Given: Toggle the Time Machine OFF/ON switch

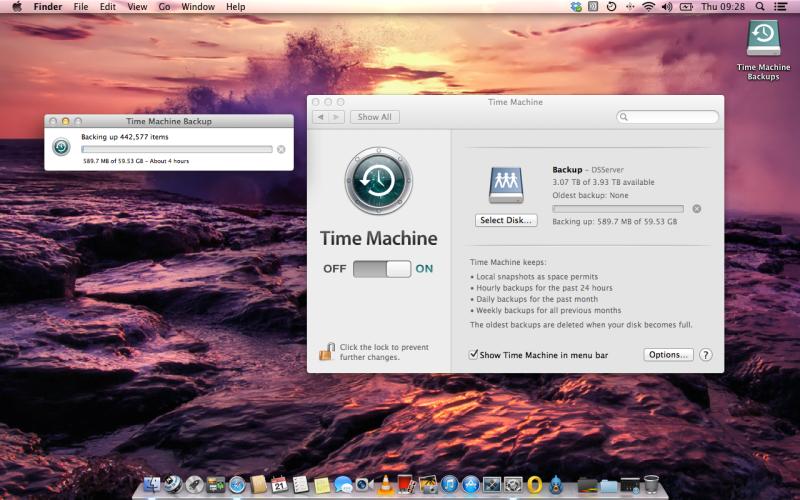Looking at the screenshot, I should click(x=382, y=269).
